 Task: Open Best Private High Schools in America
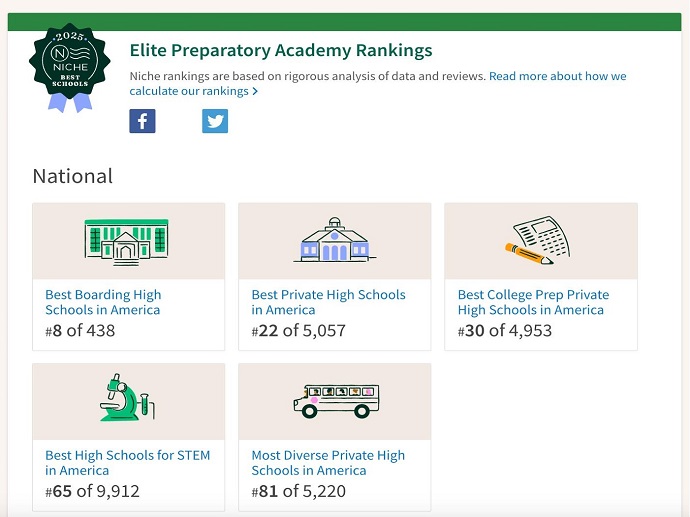click(328, 302)
